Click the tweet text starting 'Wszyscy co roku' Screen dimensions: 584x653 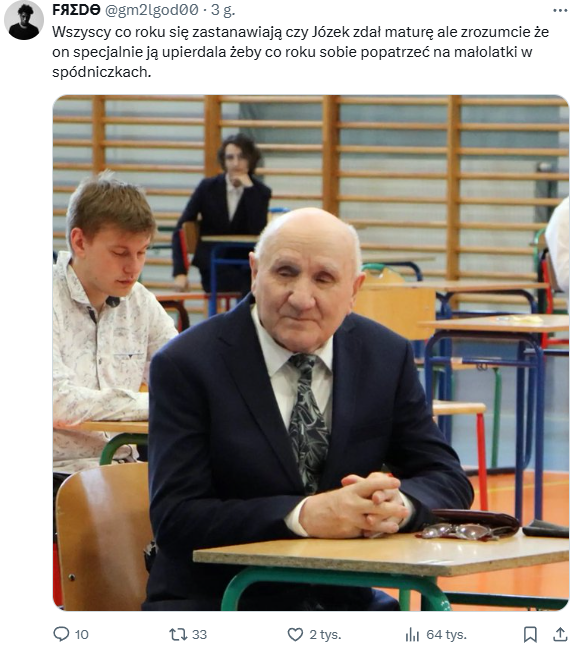click(300, 52)
